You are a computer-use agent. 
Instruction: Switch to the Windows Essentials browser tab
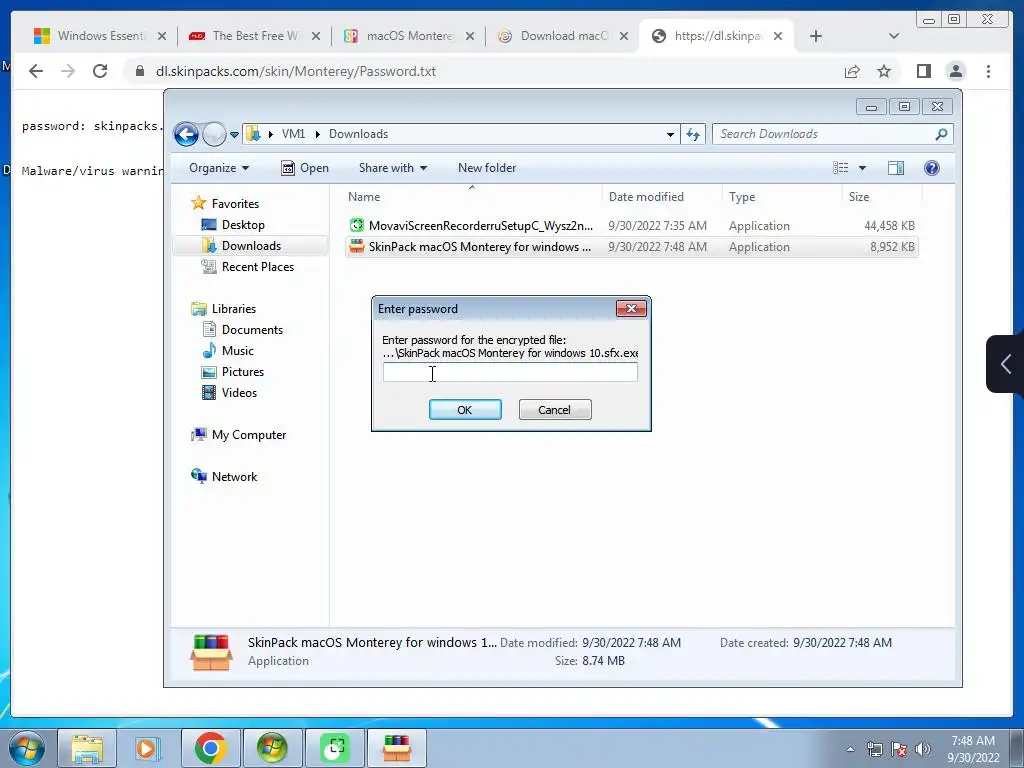point(90,36)
